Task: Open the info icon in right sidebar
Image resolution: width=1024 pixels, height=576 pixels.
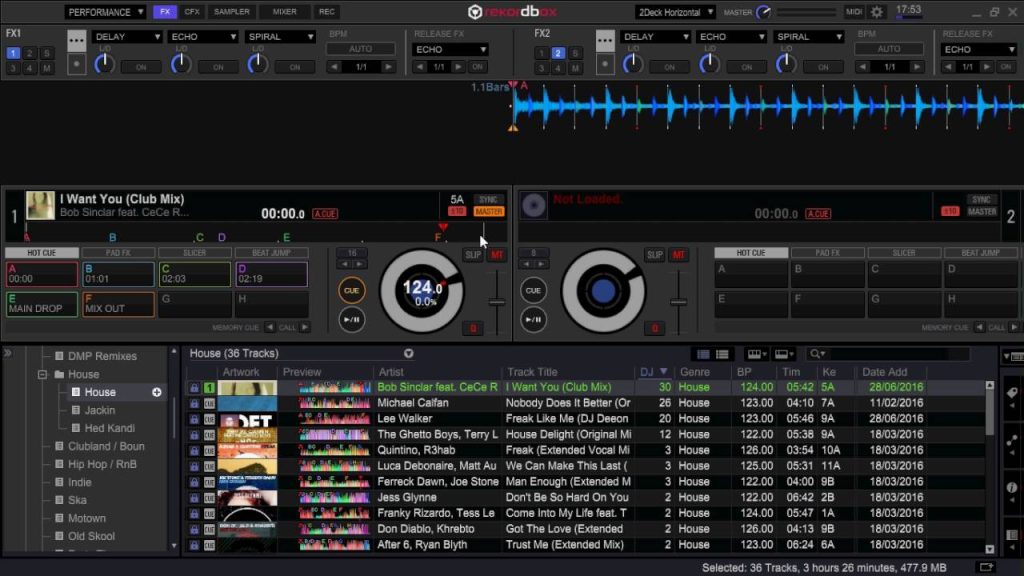Action: [1012, 488]
